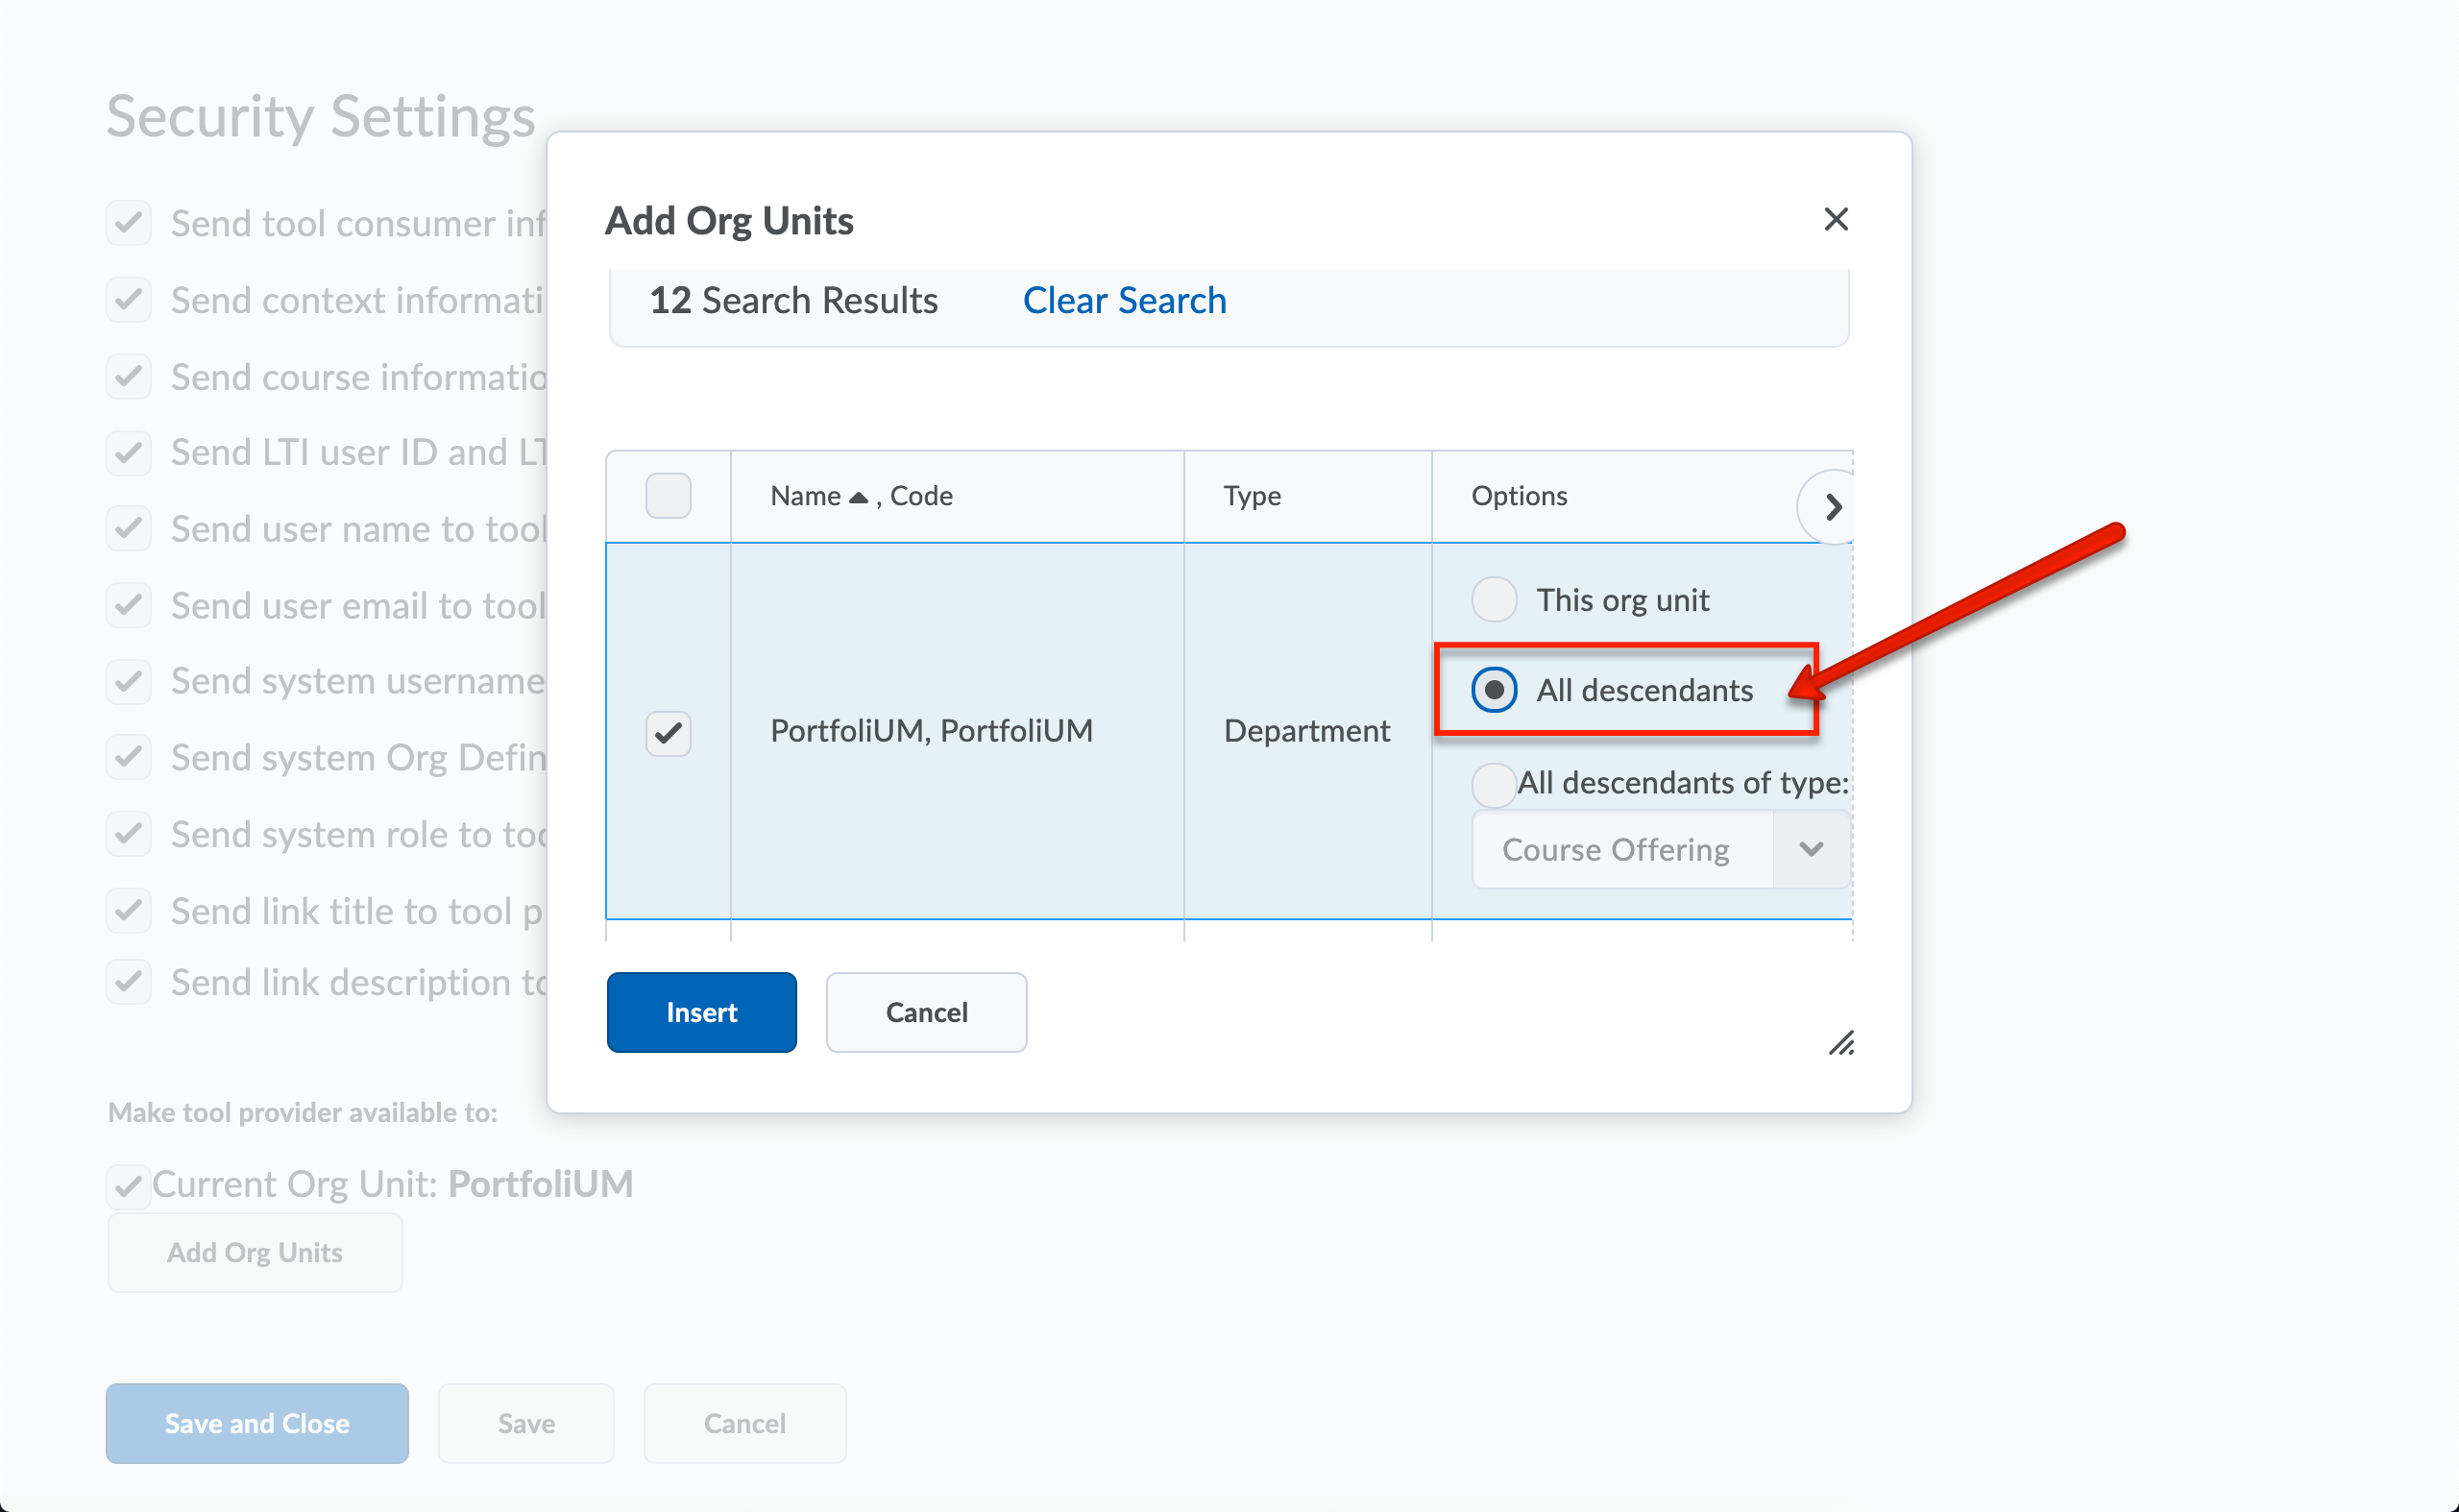The width and height of the screenshot is (2459, 1512).
Task: Click Save and Close button
Action: pyautogui.click(x=257, y=1423)
